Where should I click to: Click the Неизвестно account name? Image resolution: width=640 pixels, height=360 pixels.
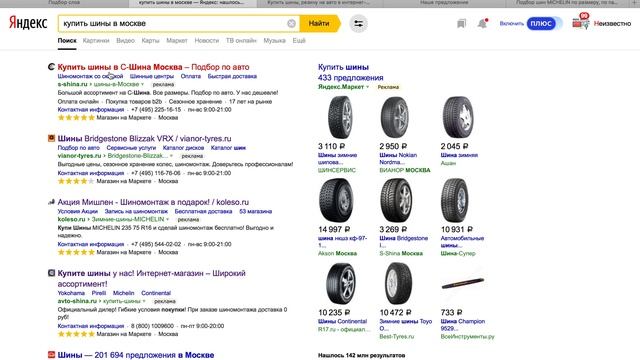(612, 24)
